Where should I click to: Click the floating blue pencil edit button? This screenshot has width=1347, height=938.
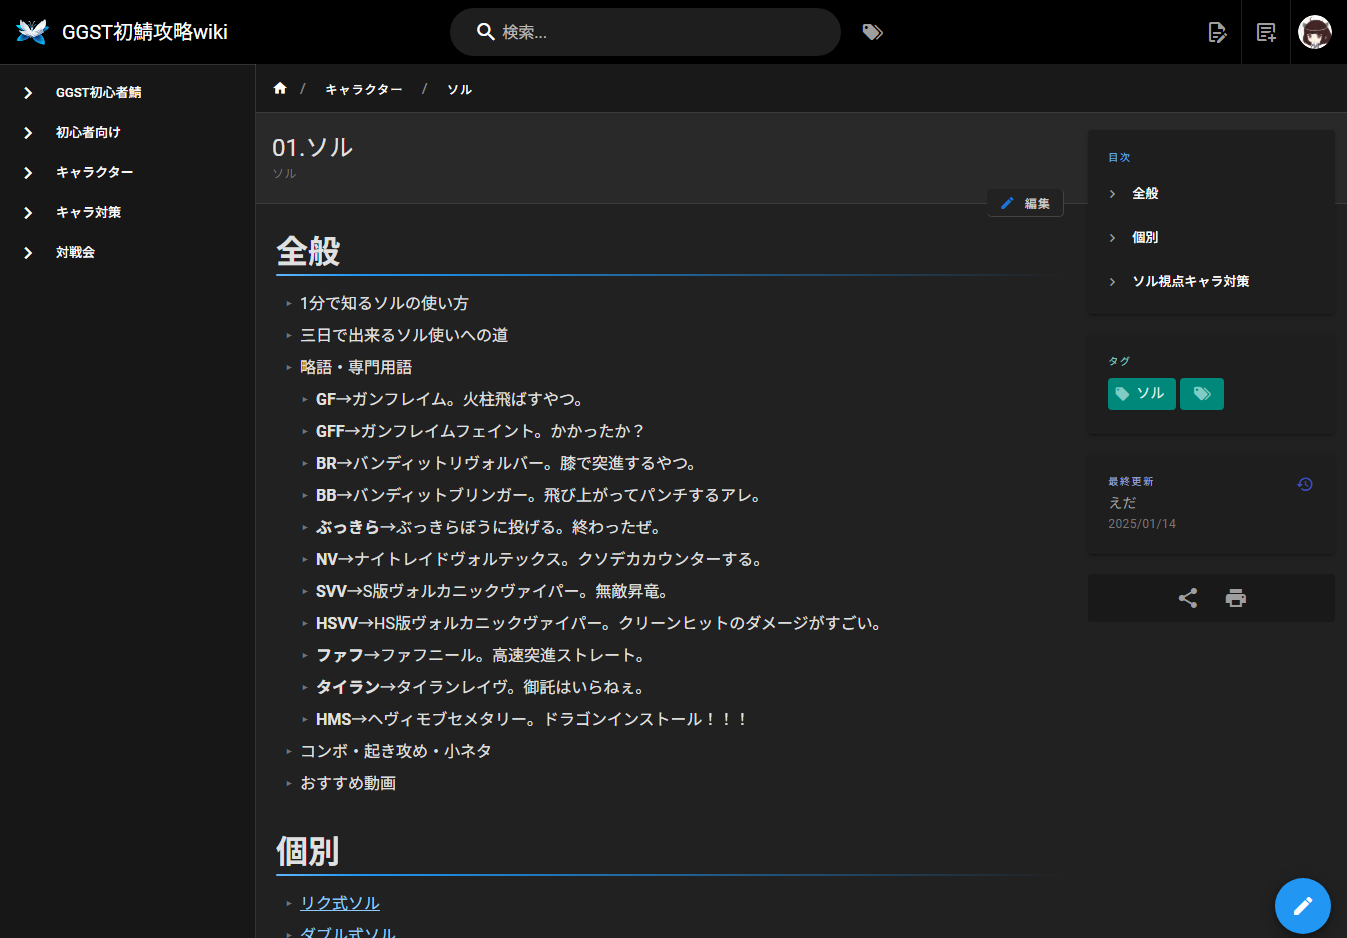(1303, 906)
